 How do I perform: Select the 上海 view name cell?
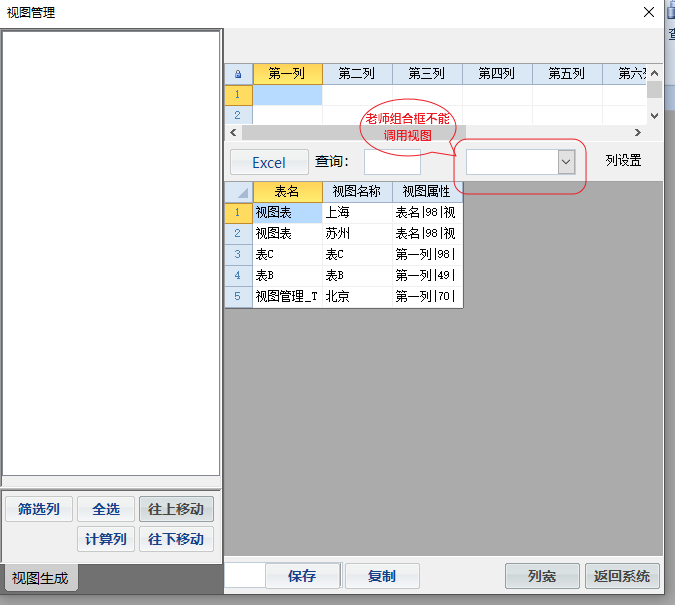(x=357, y=212)
